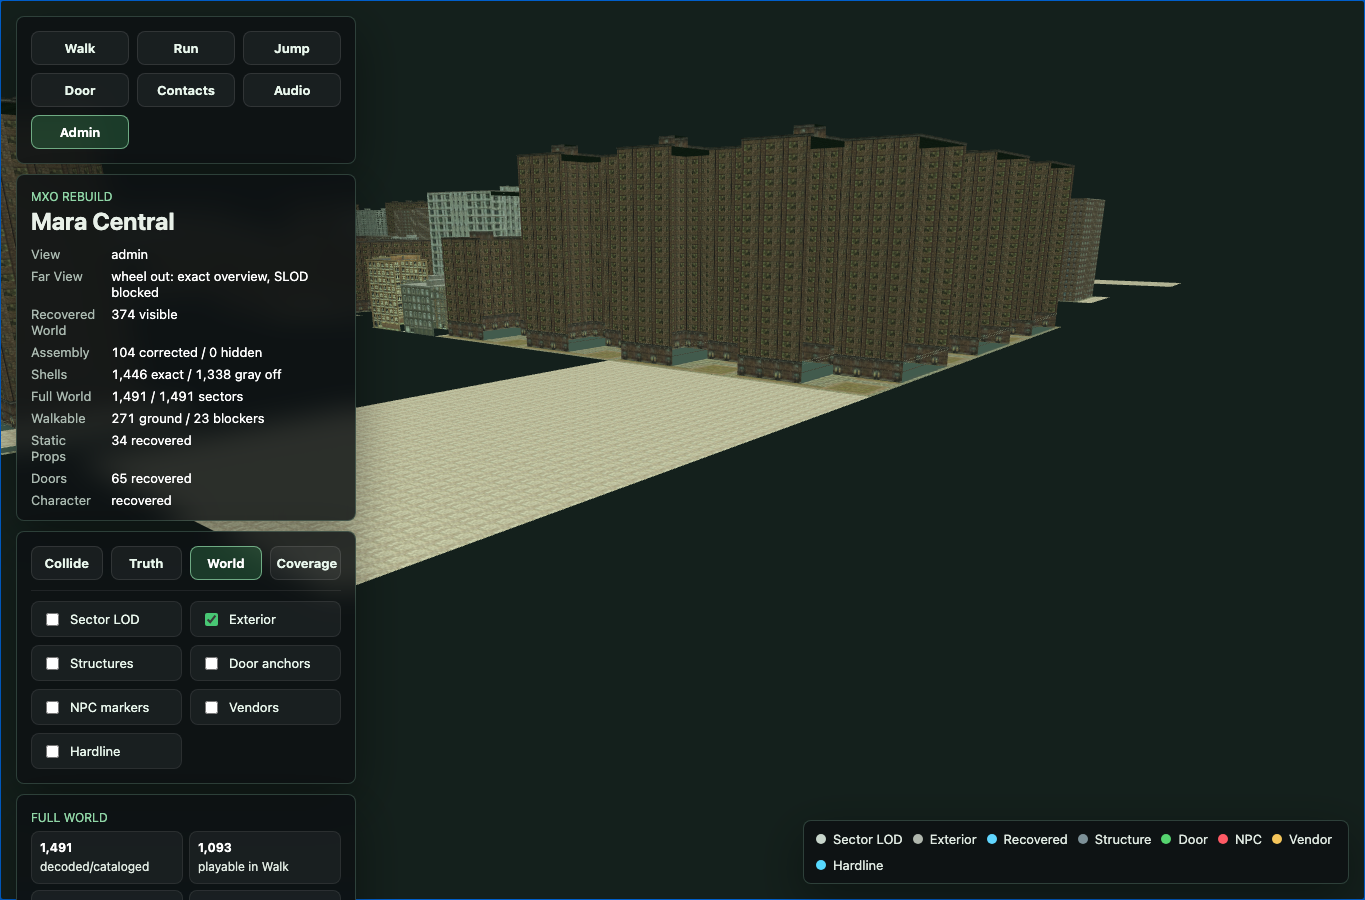Click the Vendor legend dot
Image resolution: width=1365 pixels, height=900 pixels.
(1277, 839)
